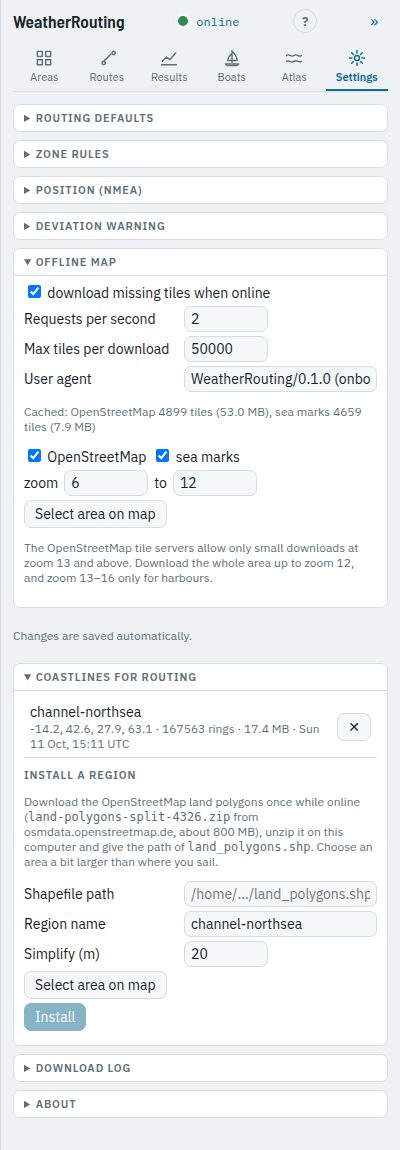Edit the maximum zoom field showing 12
Image resolution: width=400 pixels, height=1150 pixels.
click(214, 483)
